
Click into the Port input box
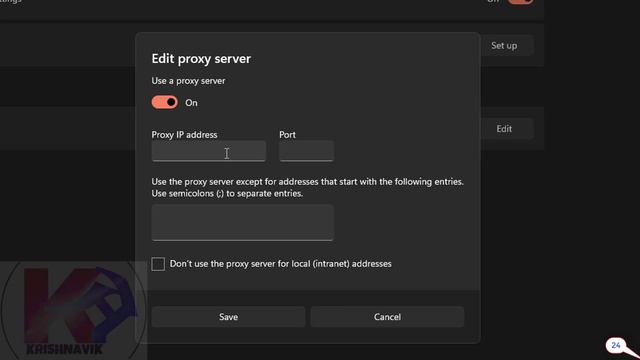click(306, 151)
